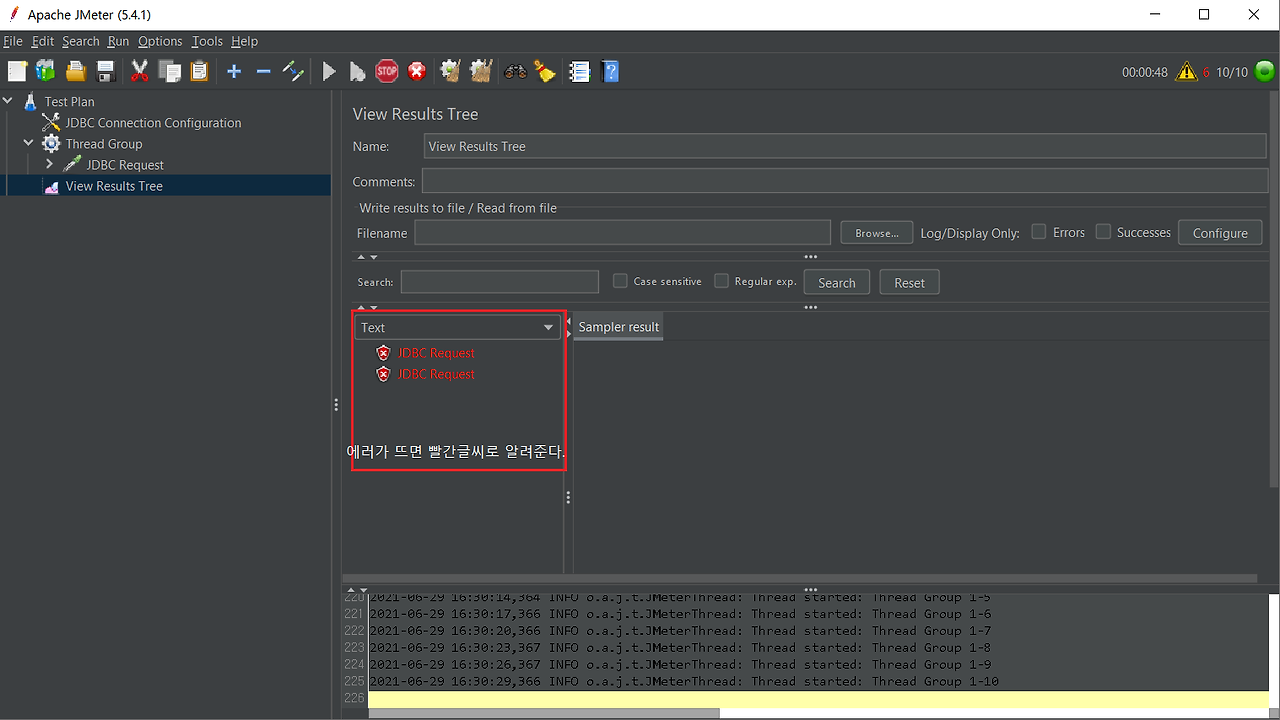Click the Clear All double-broom icon

click(x=481, y=71)
